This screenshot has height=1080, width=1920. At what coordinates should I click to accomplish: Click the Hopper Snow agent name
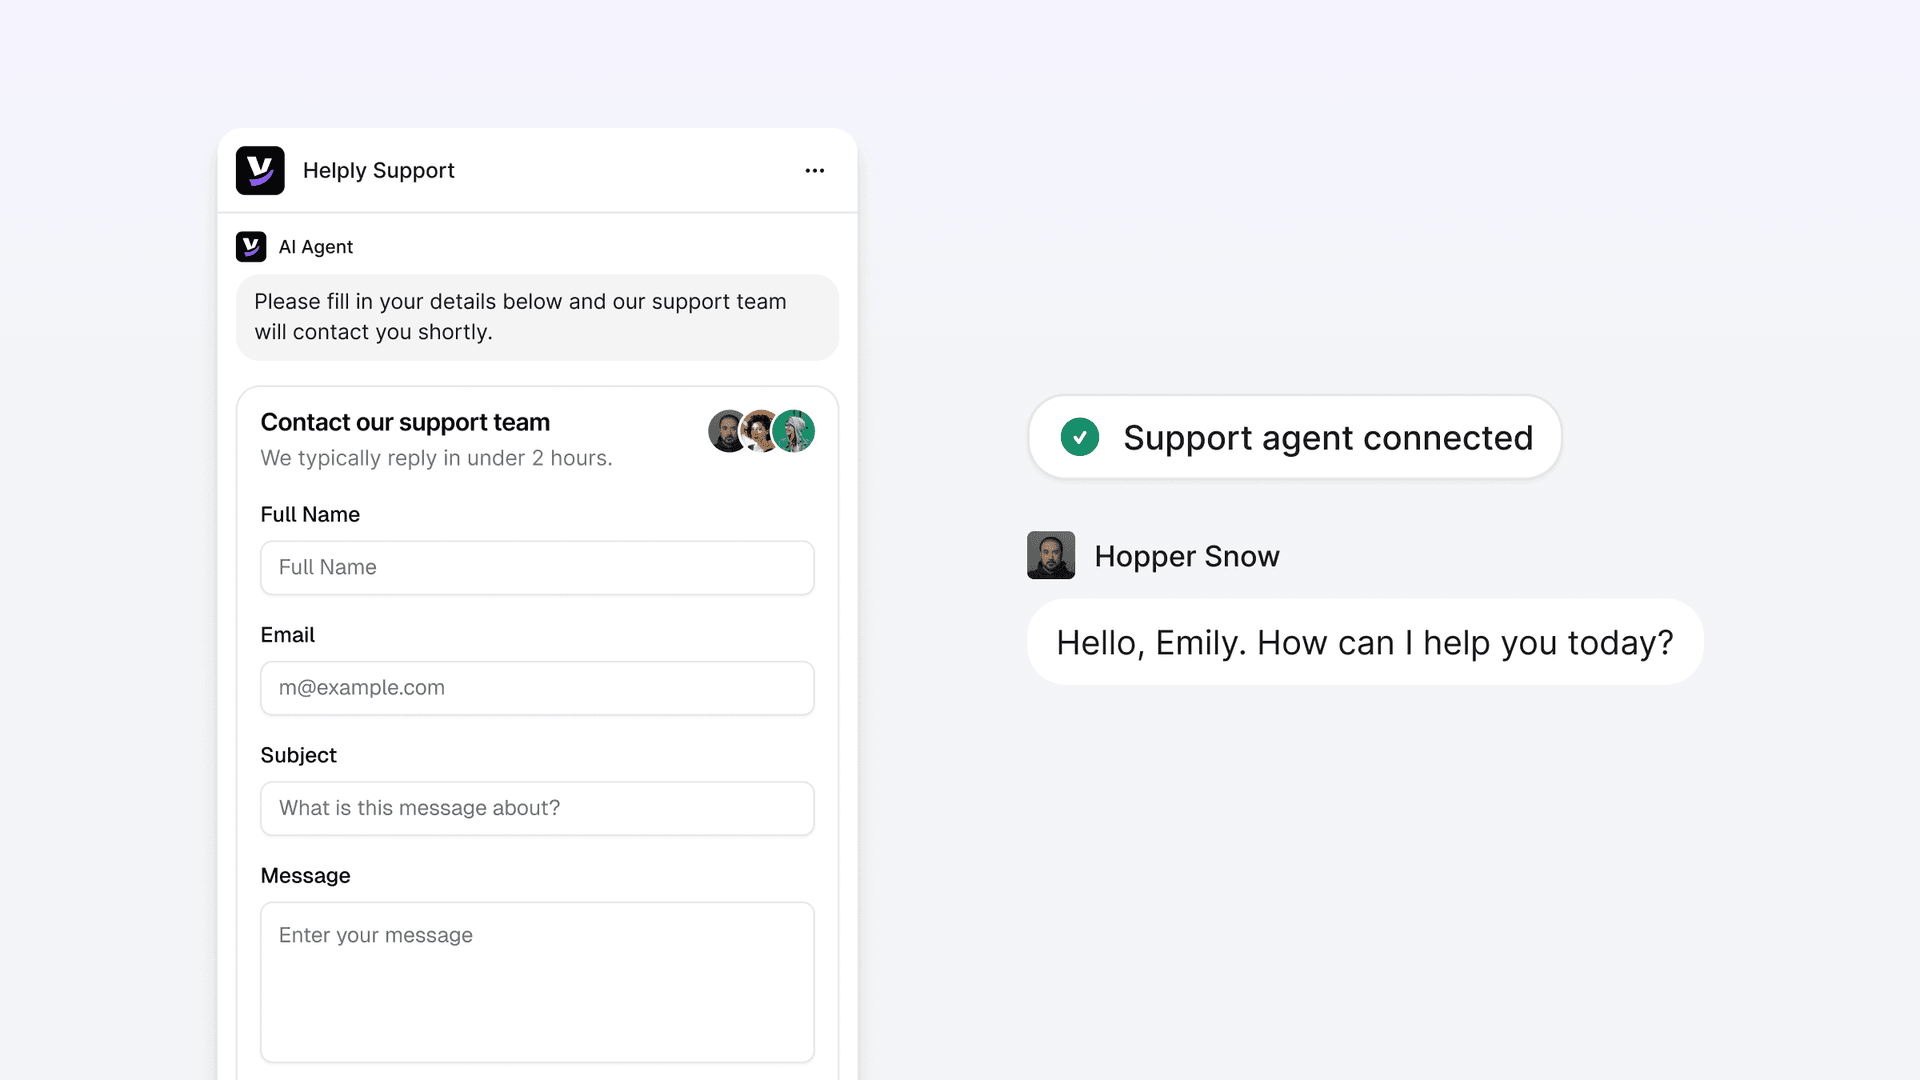point(1187,556)
